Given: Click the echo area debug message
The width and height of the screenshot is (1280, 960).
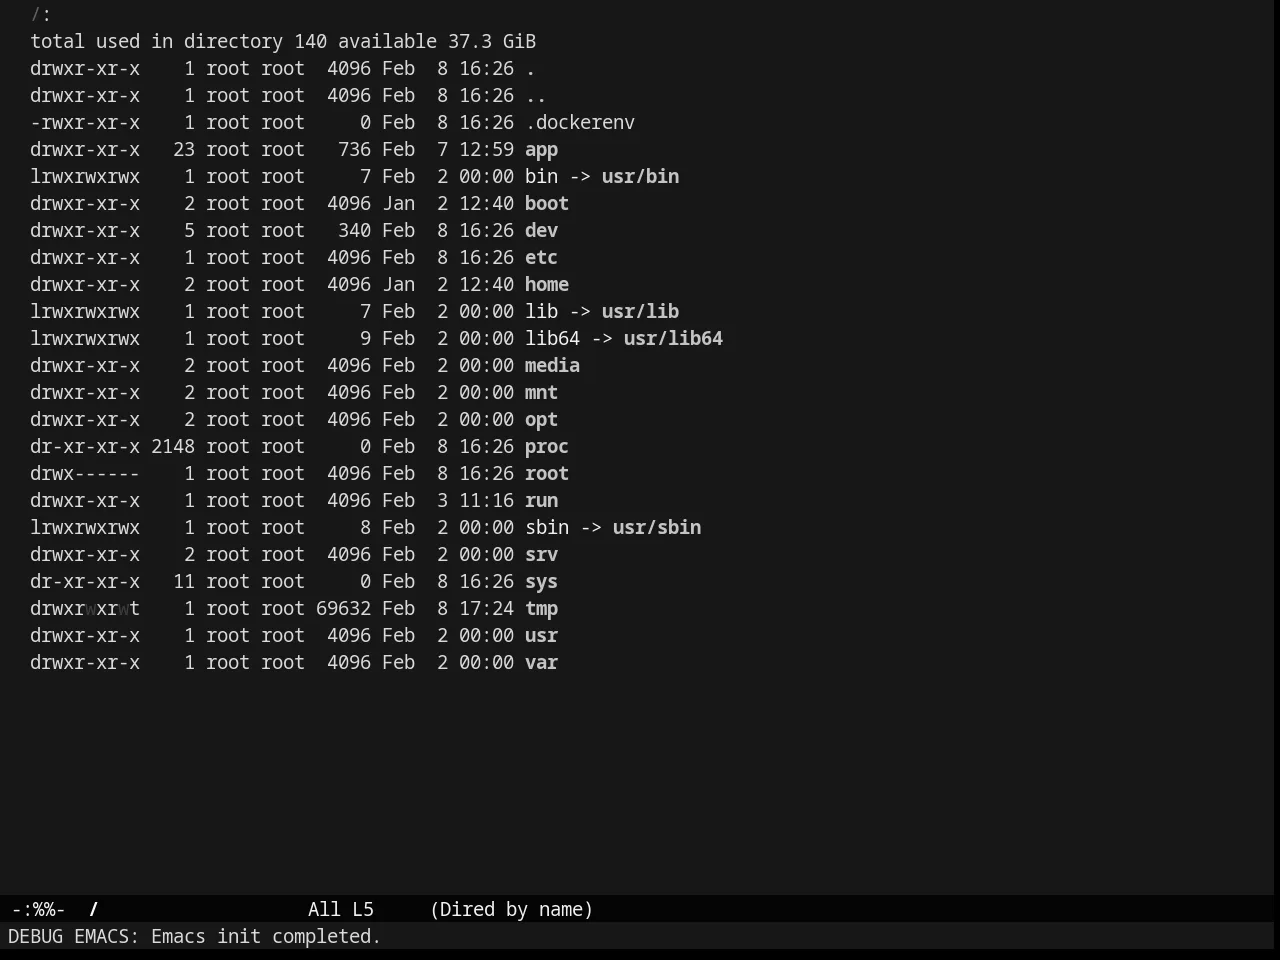Looking at the screenshot, I should (195, 937).
